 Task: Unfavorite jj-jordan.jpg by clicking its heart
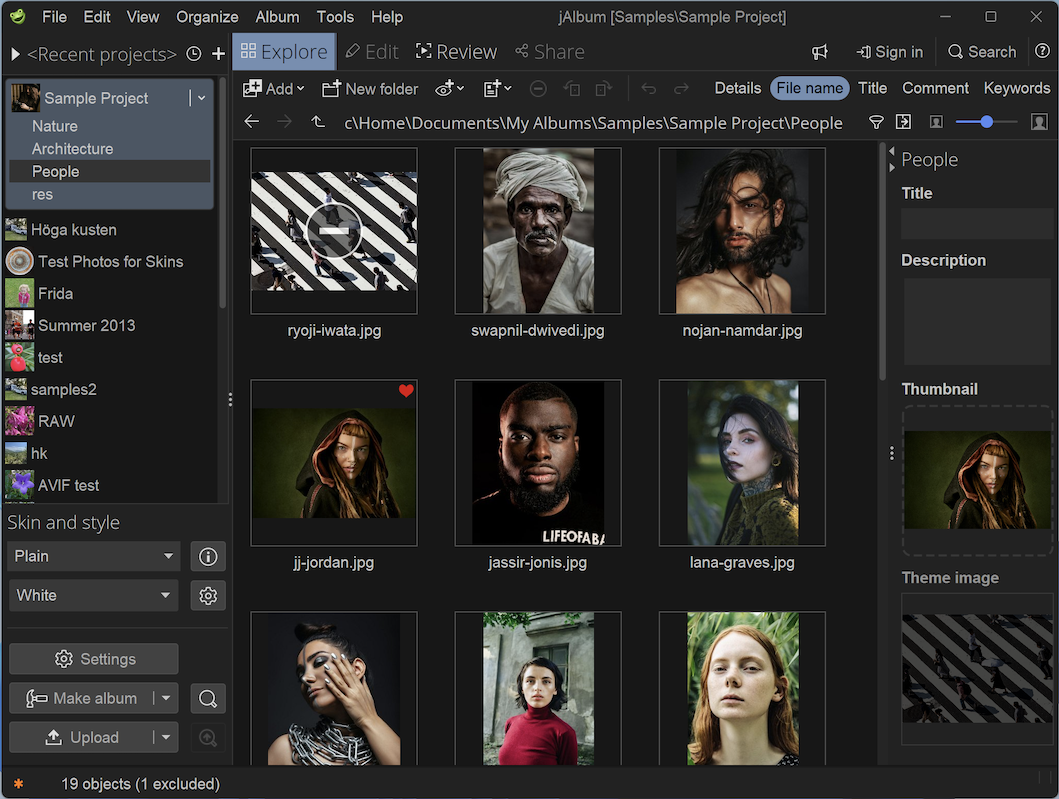pyautogui.click(x=406, y=391)
